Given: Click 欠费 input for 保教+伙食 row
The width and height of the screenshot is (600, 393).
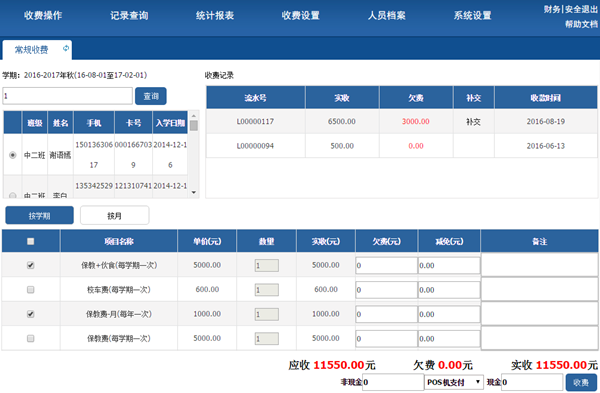Looking at the screenshot, I should click(386, 266).
